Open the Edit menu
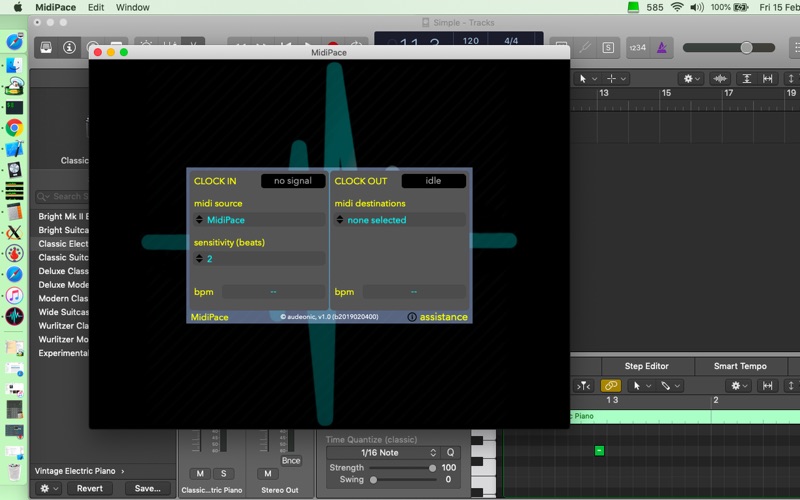 (x=96, y=7)
